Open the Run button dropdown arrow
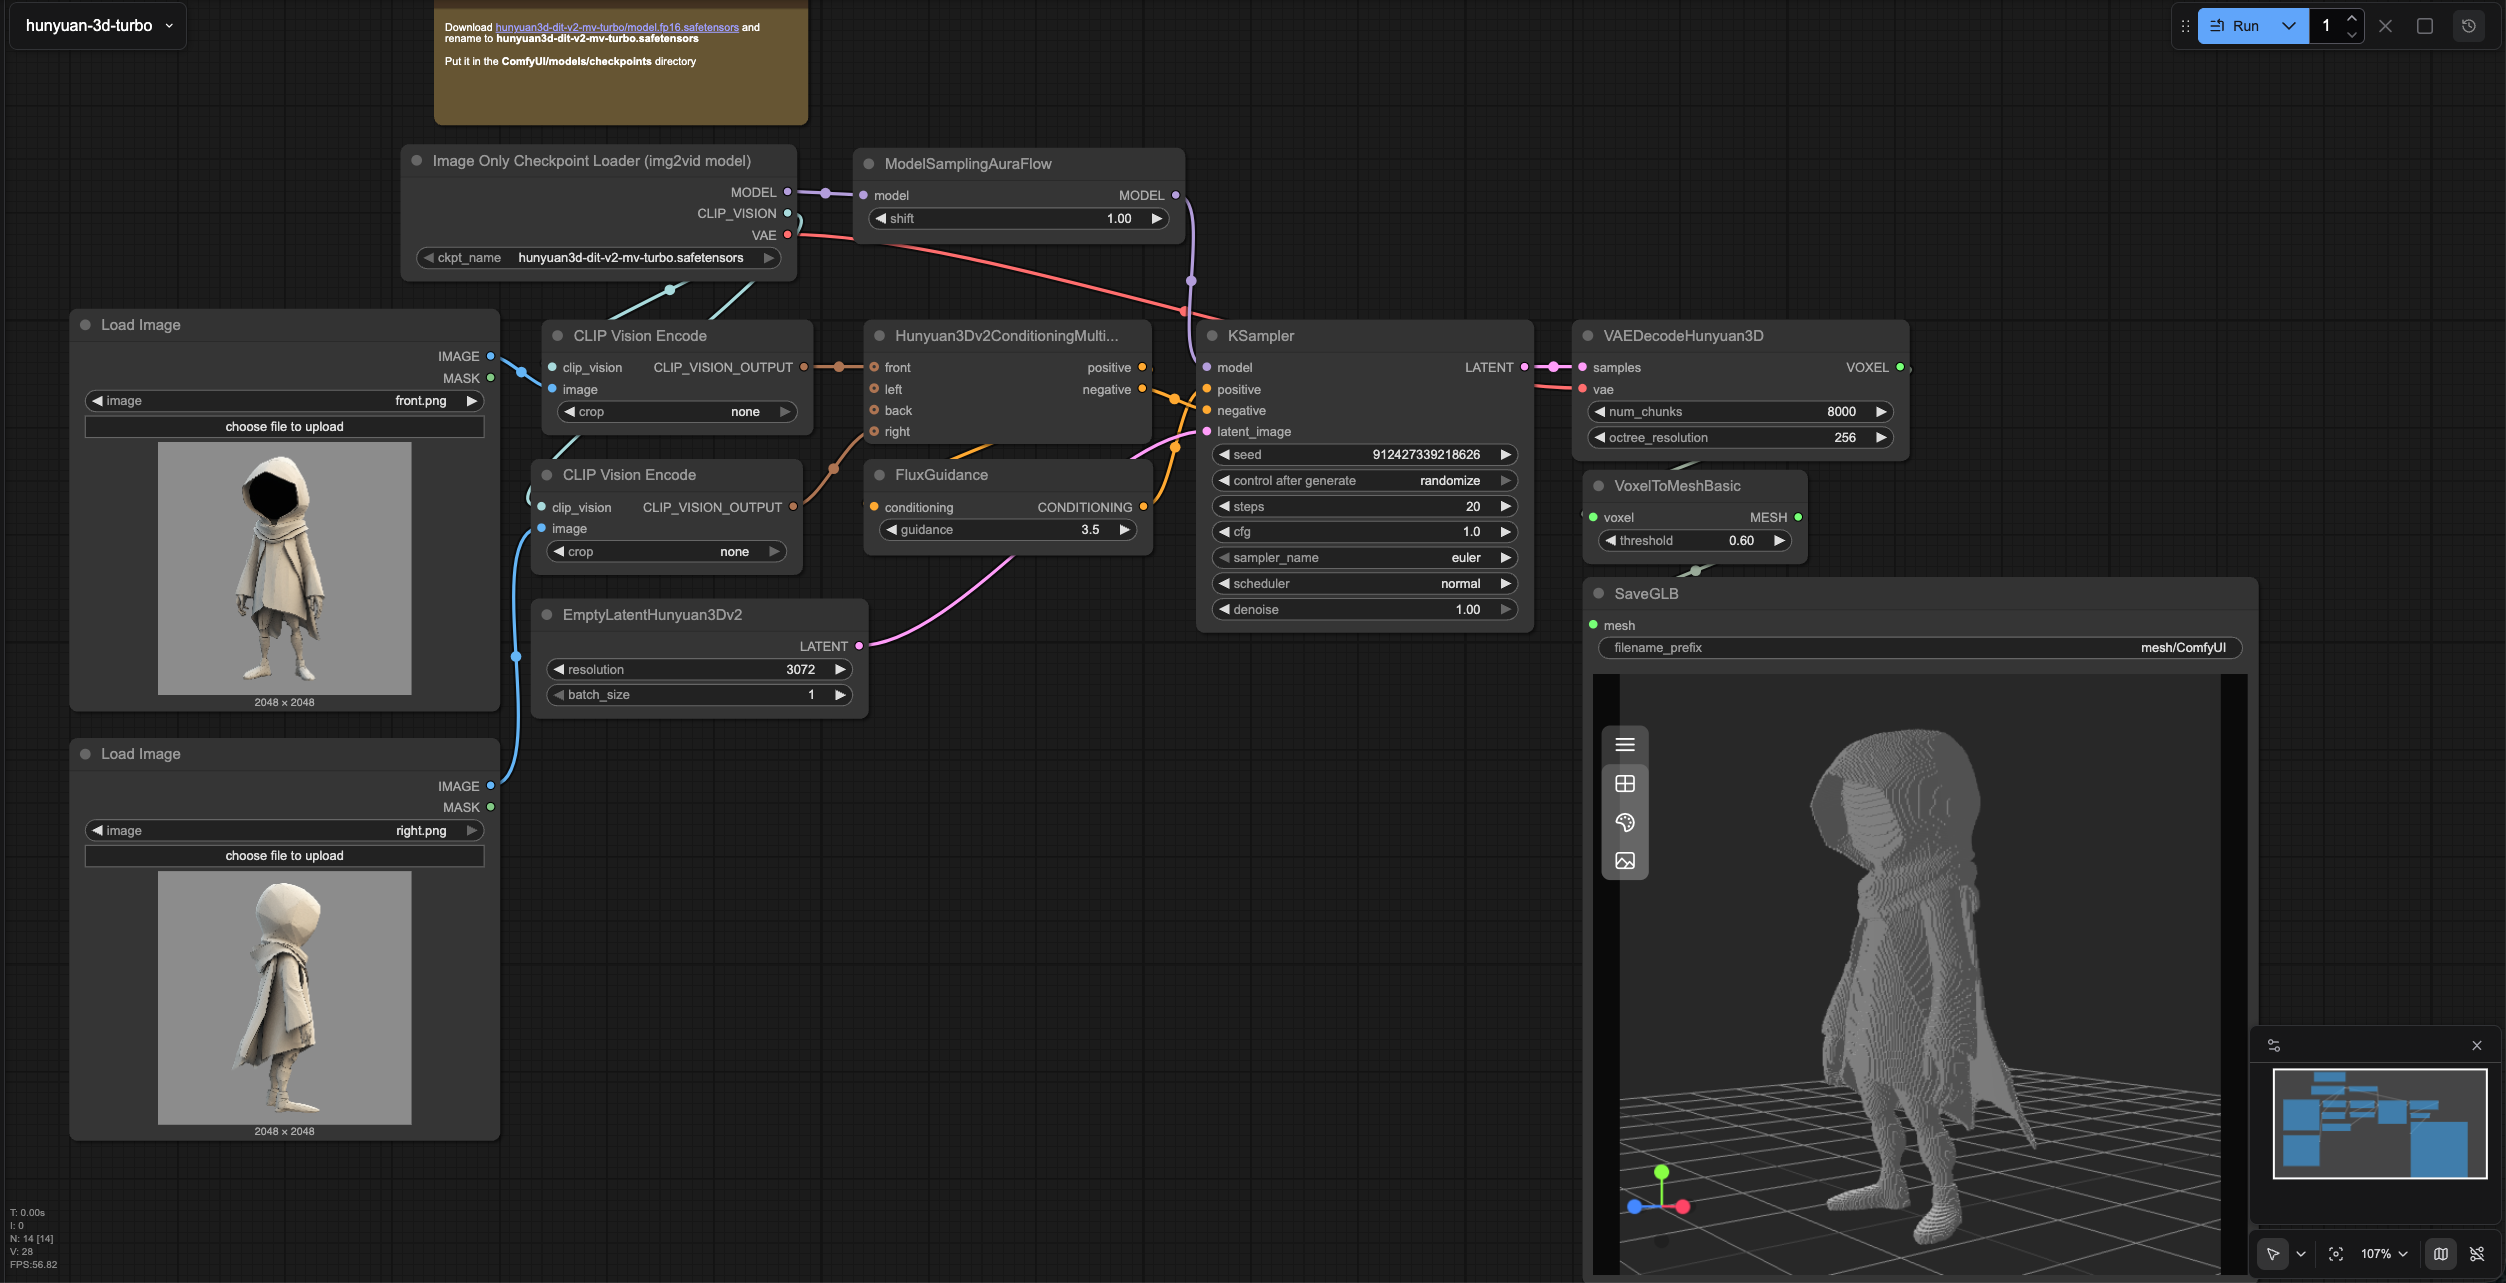The width and height of the screenshot is (2506, 1283). point(2288,26)
